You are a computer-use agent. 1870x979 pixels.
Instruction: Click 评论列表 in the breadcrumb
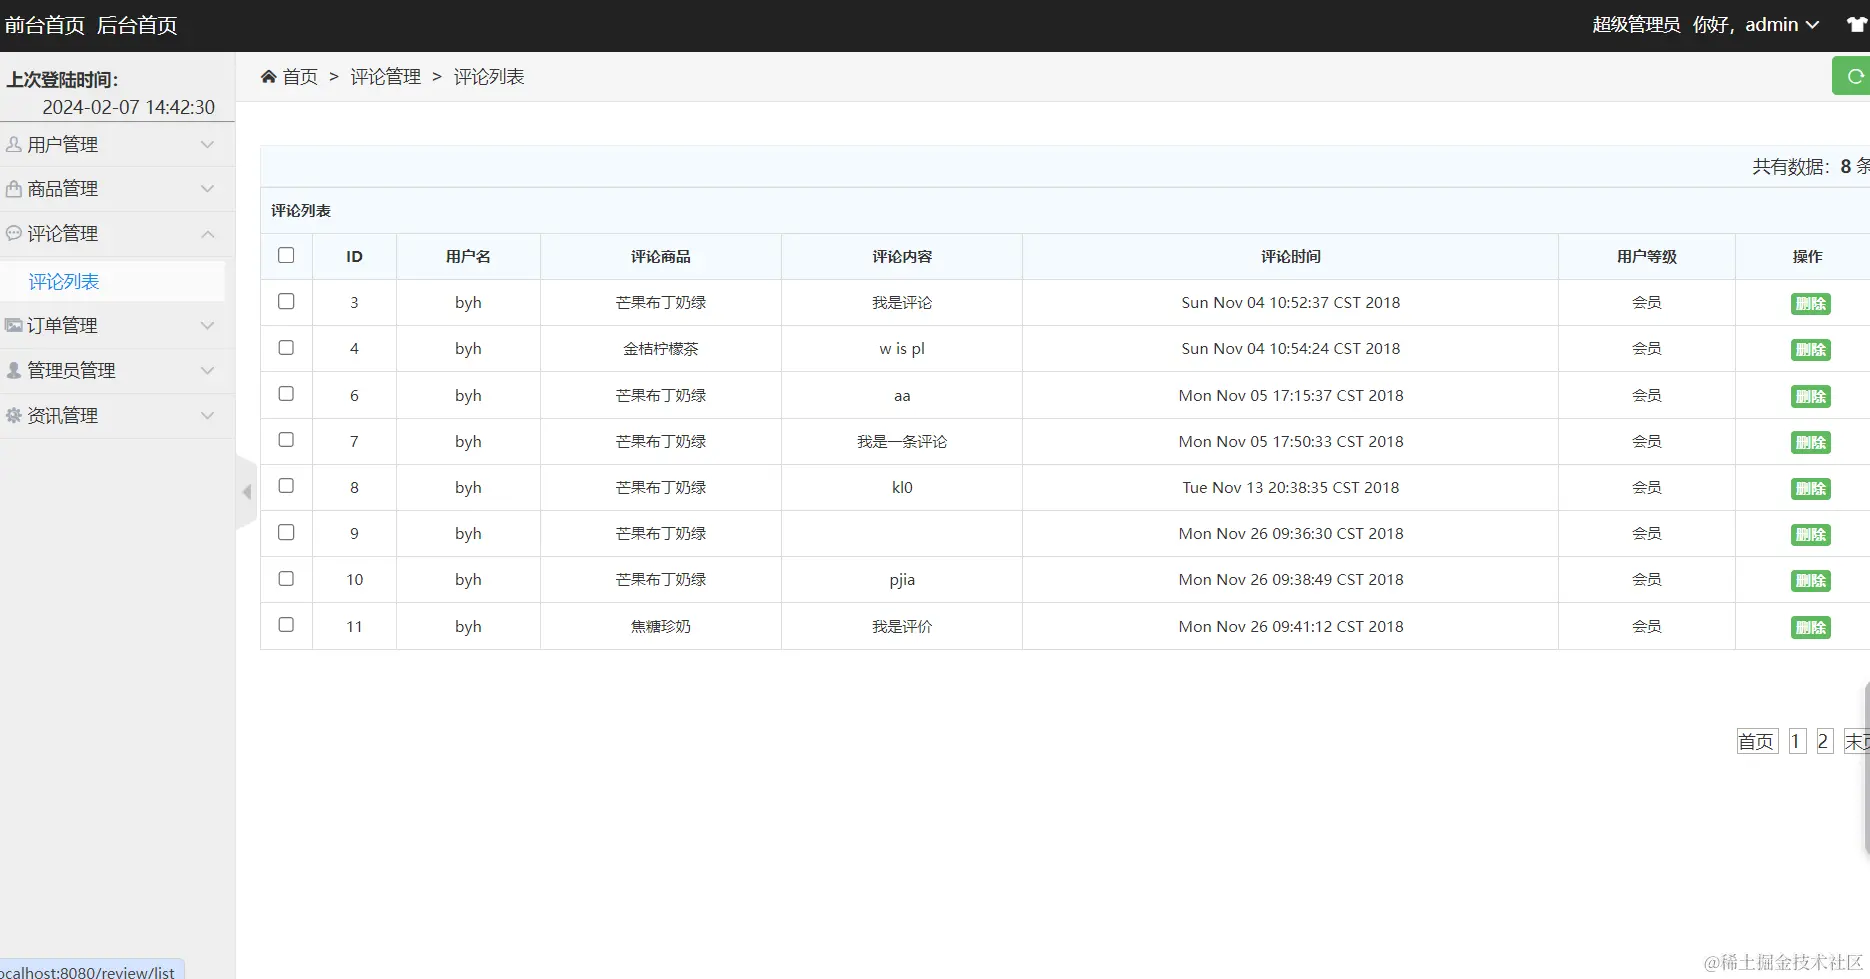489,77
